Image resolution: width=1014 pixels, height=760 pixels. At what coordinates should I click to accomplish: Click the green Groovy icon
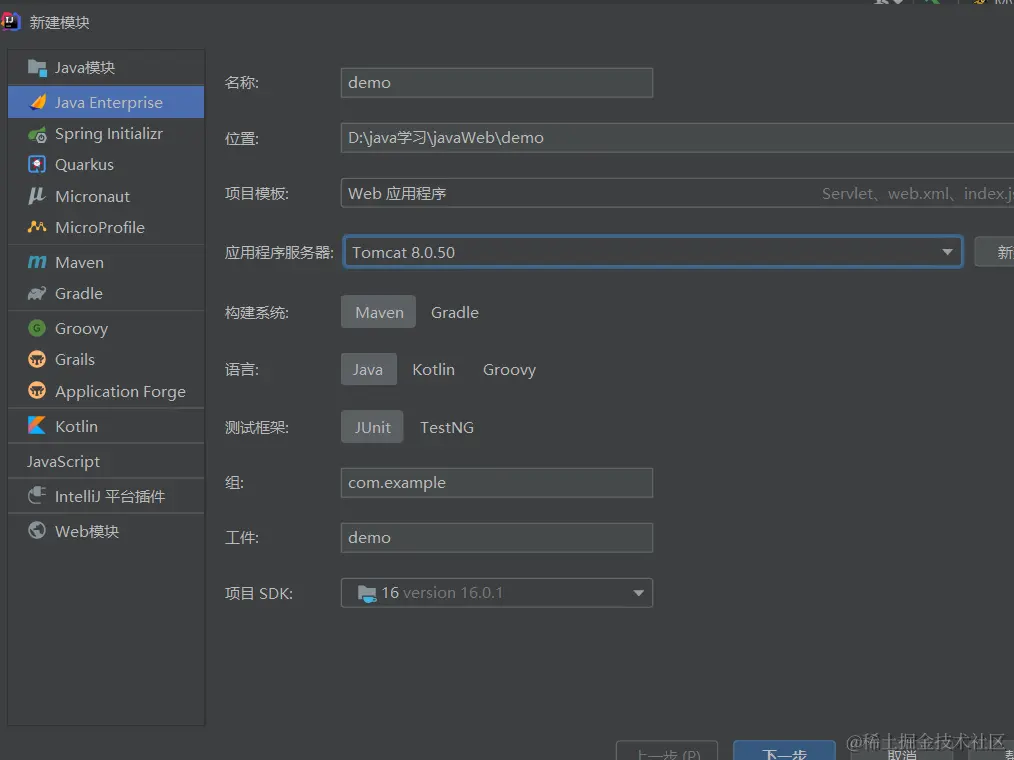[x=37, y=328]
